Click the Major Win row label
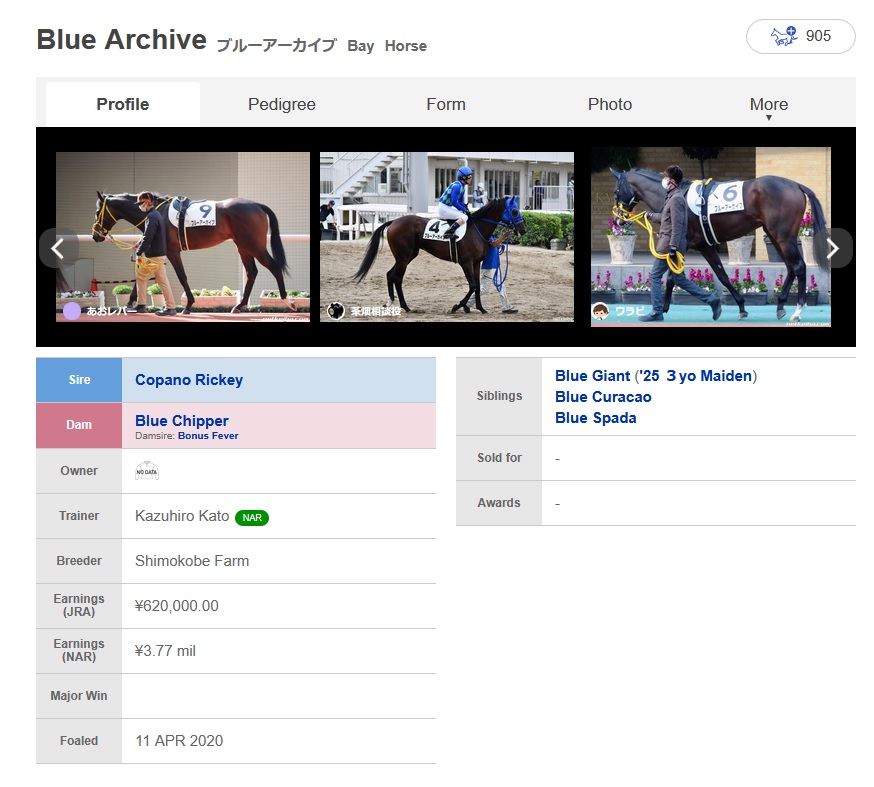This screenshot has width=874, height=787. click(x=79, y=696)
